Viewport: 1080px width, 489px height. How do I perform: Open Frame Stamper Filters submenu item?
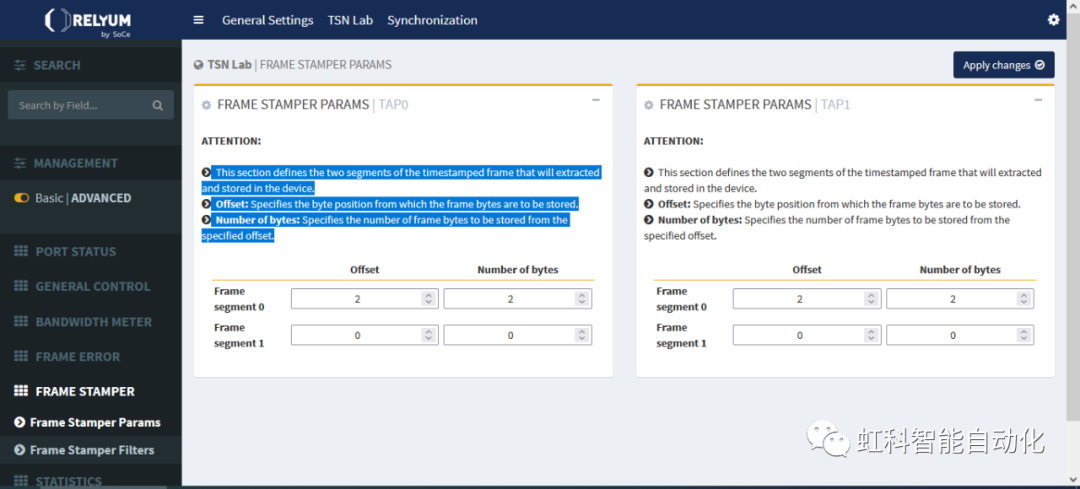tap(91, 450)
